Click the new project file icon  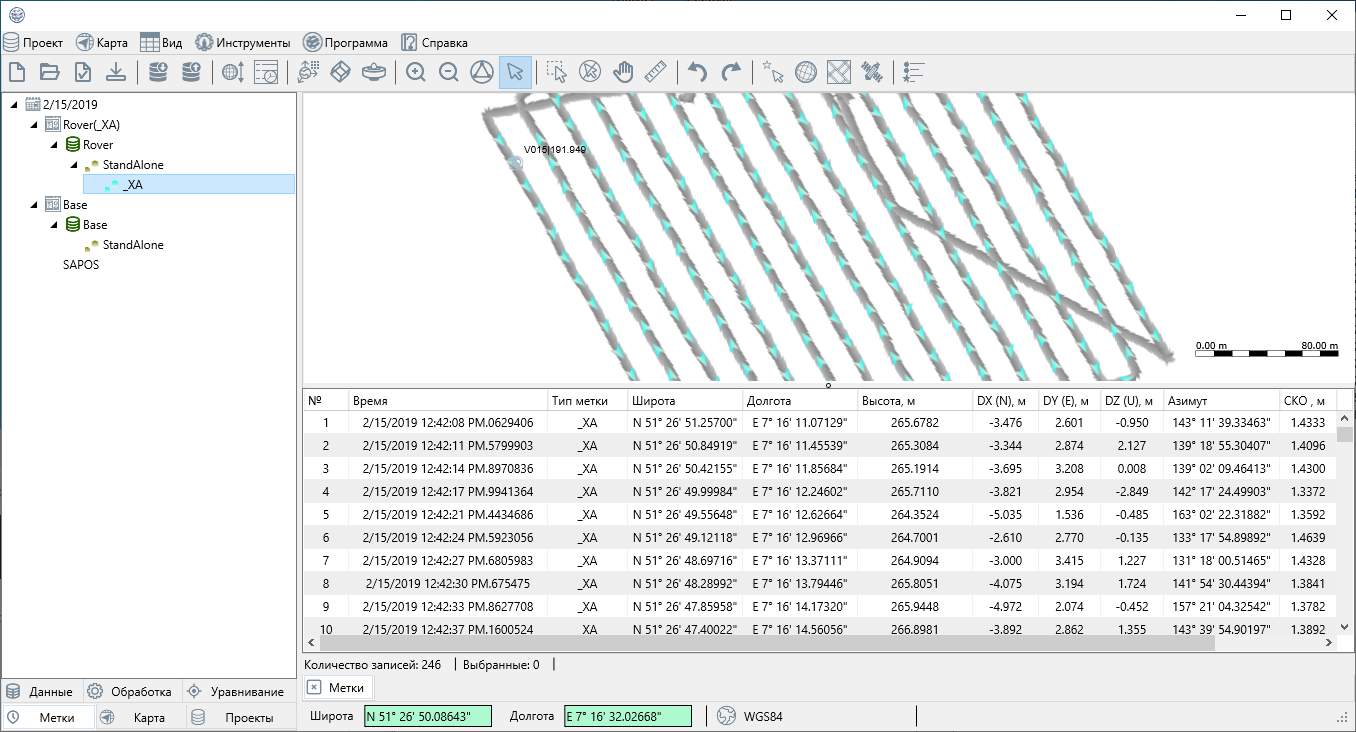pos(16,72)
